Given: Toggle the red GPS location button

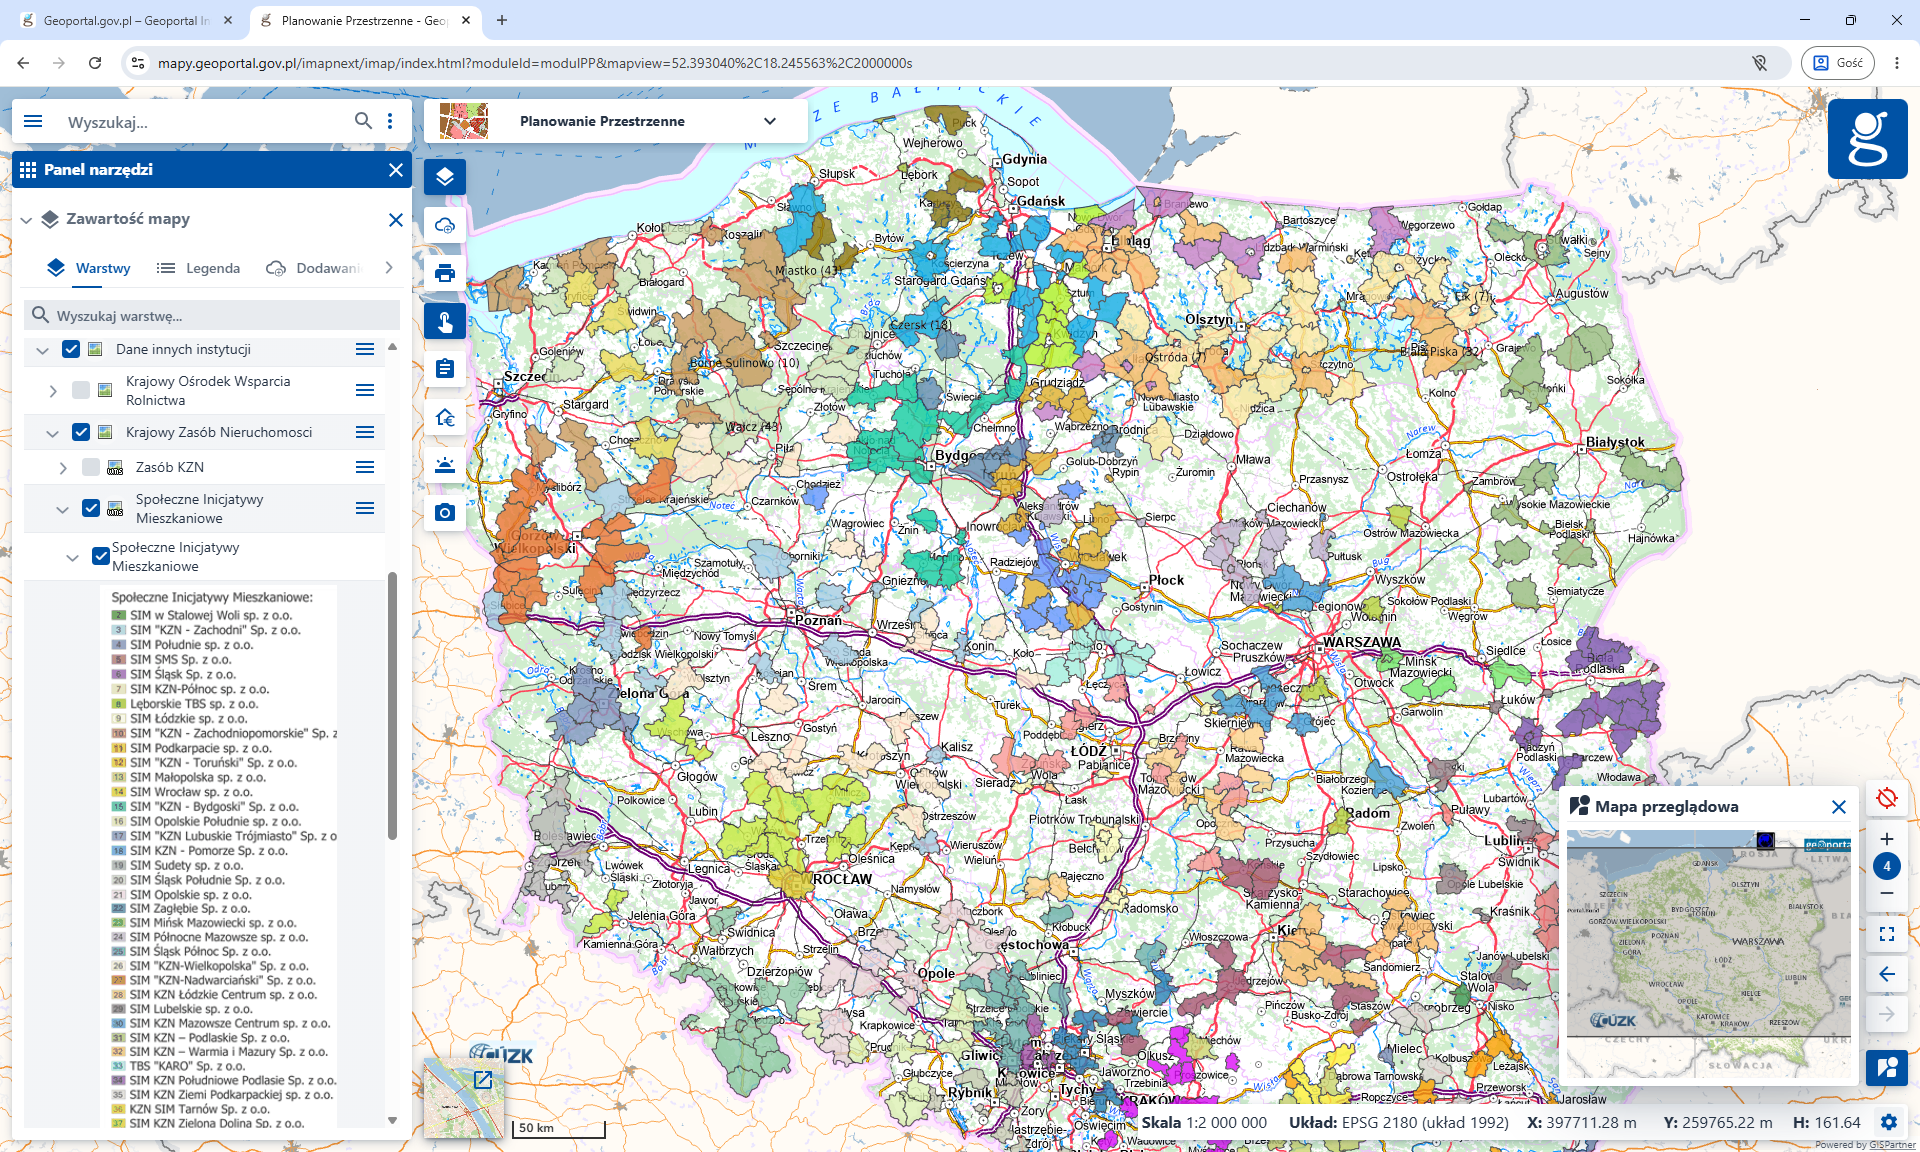Looking at the screenshot, I should (1887, 798).
